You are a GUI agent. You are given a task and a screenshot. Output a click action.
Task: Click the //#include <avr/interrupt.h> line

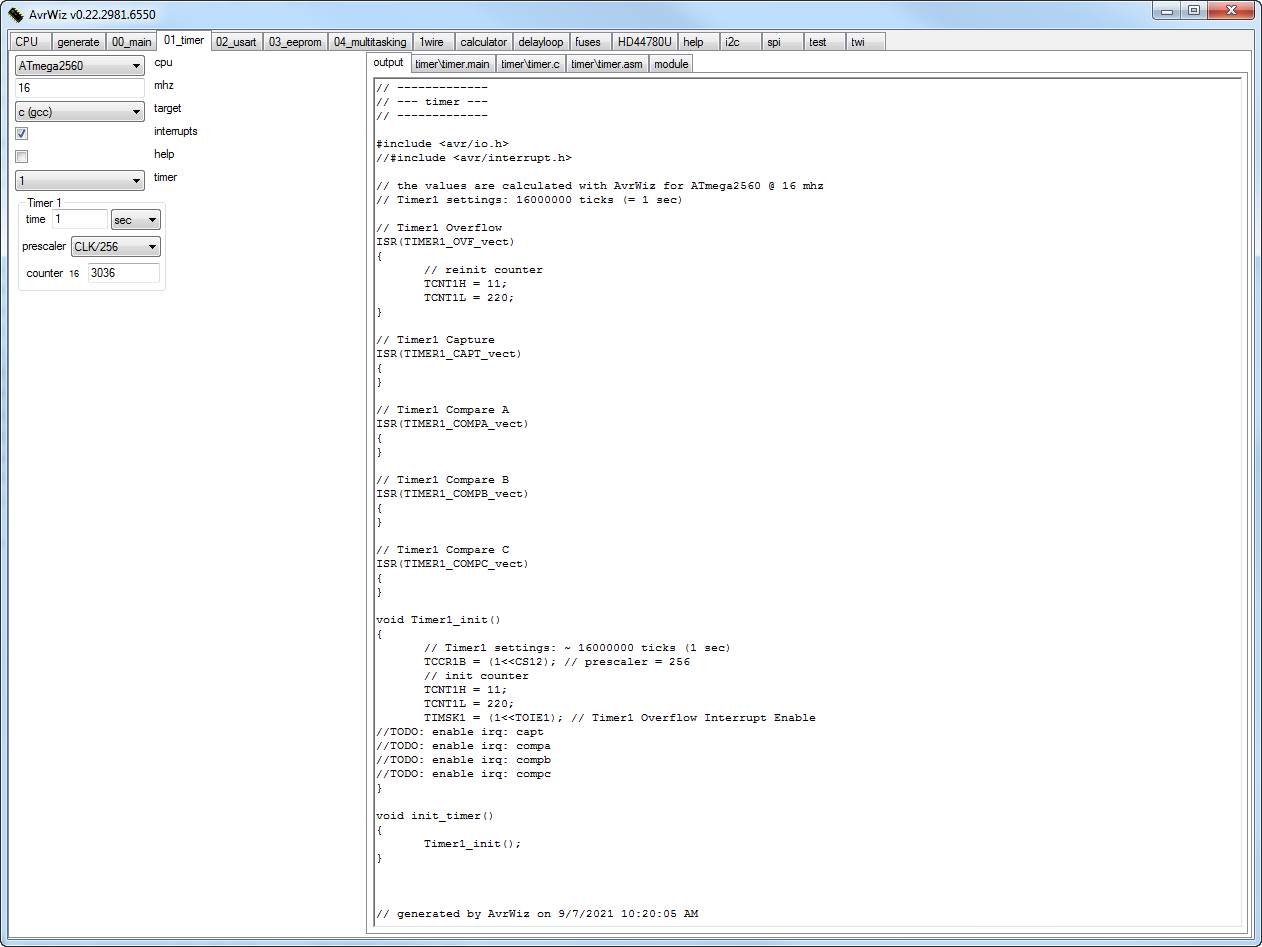coord(473,158)
